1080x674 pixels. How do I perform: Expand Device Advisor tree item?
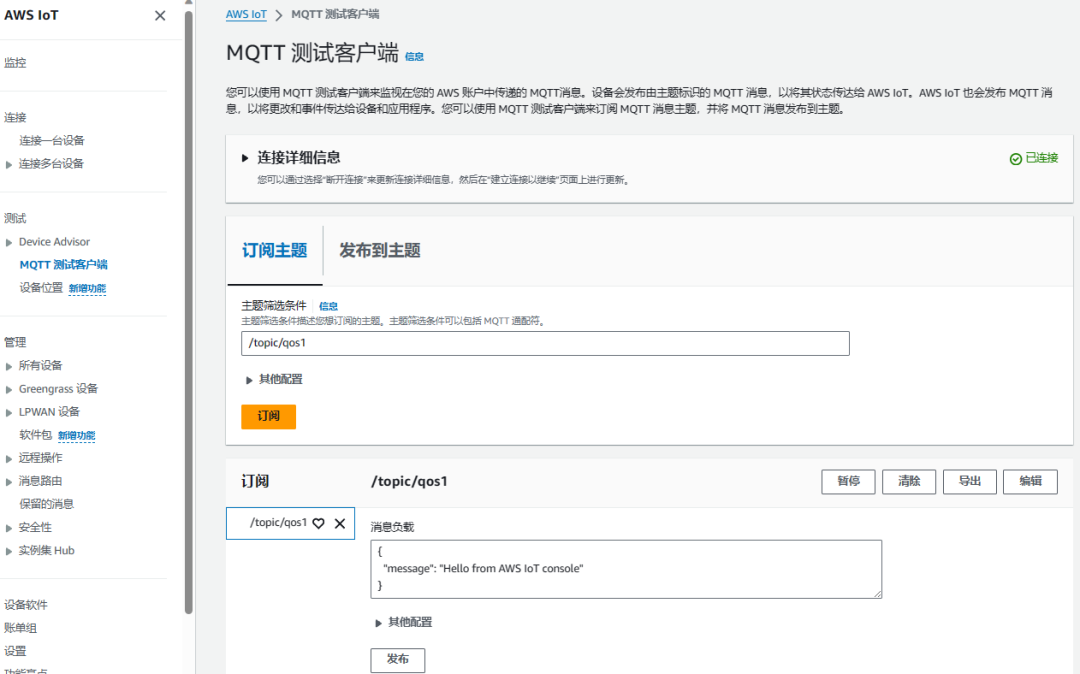point(9,242)
